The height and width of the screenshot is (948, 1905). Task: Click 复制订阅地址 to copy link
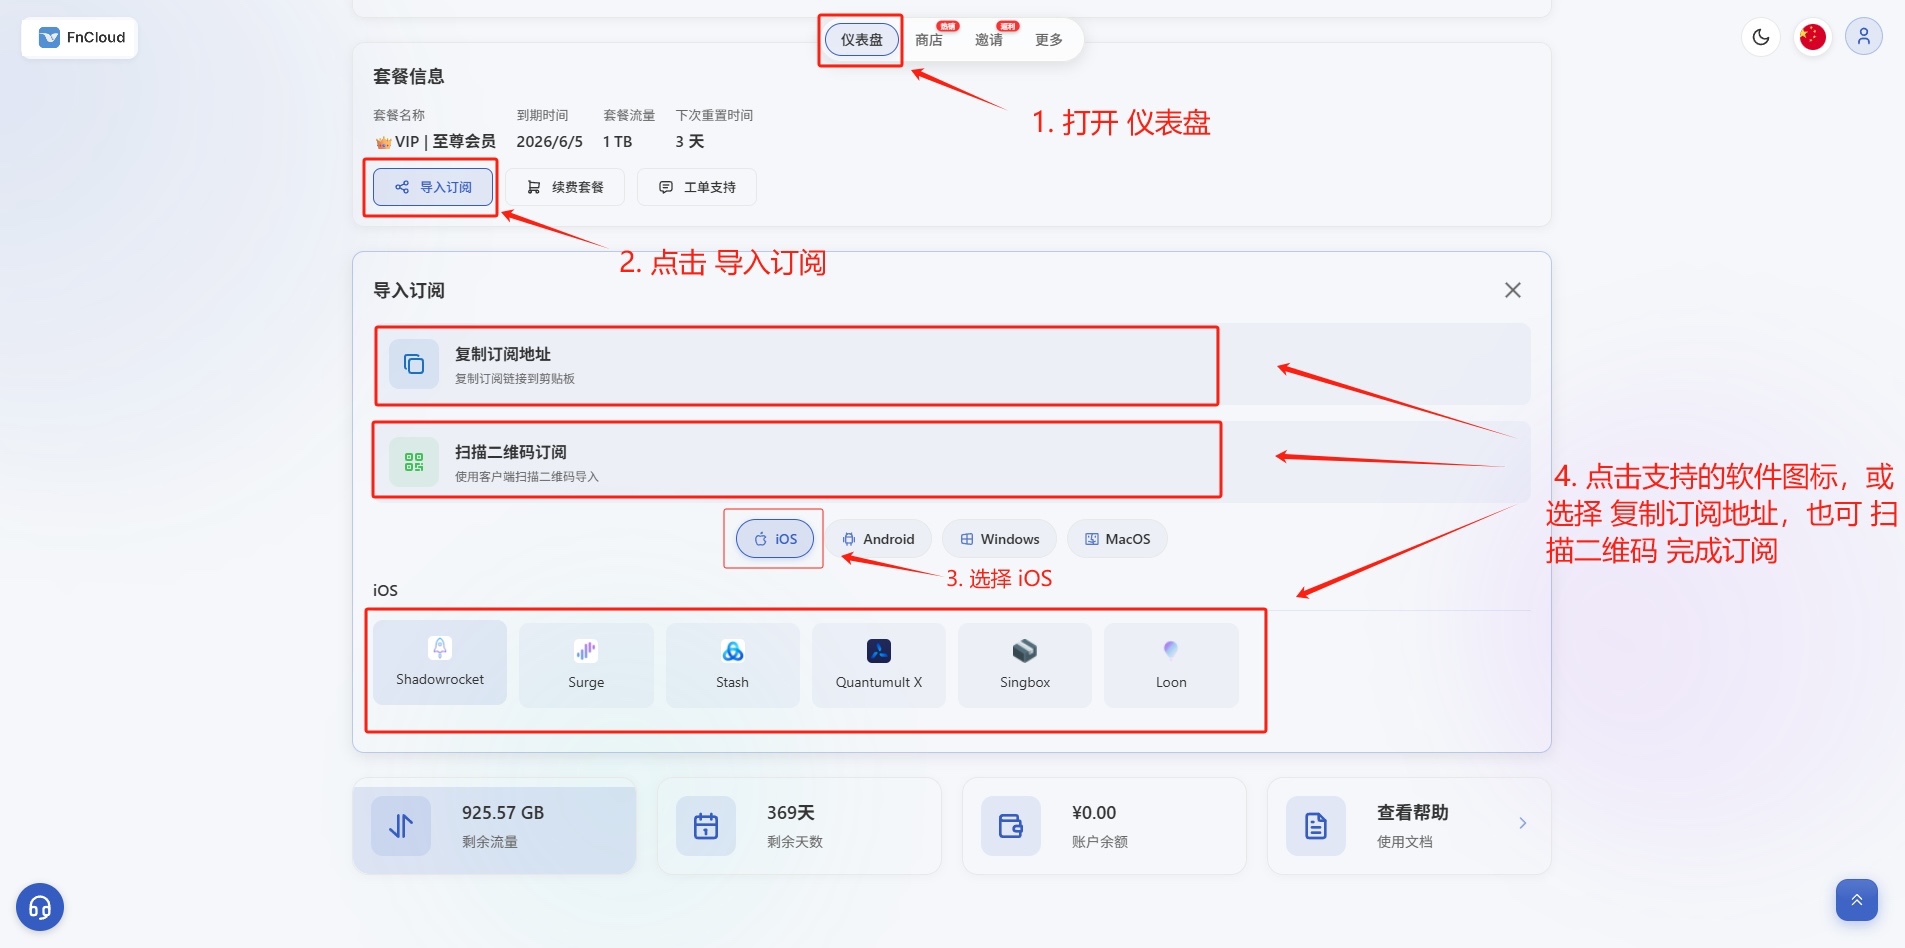pyautogui.click(x=796, y=365)
